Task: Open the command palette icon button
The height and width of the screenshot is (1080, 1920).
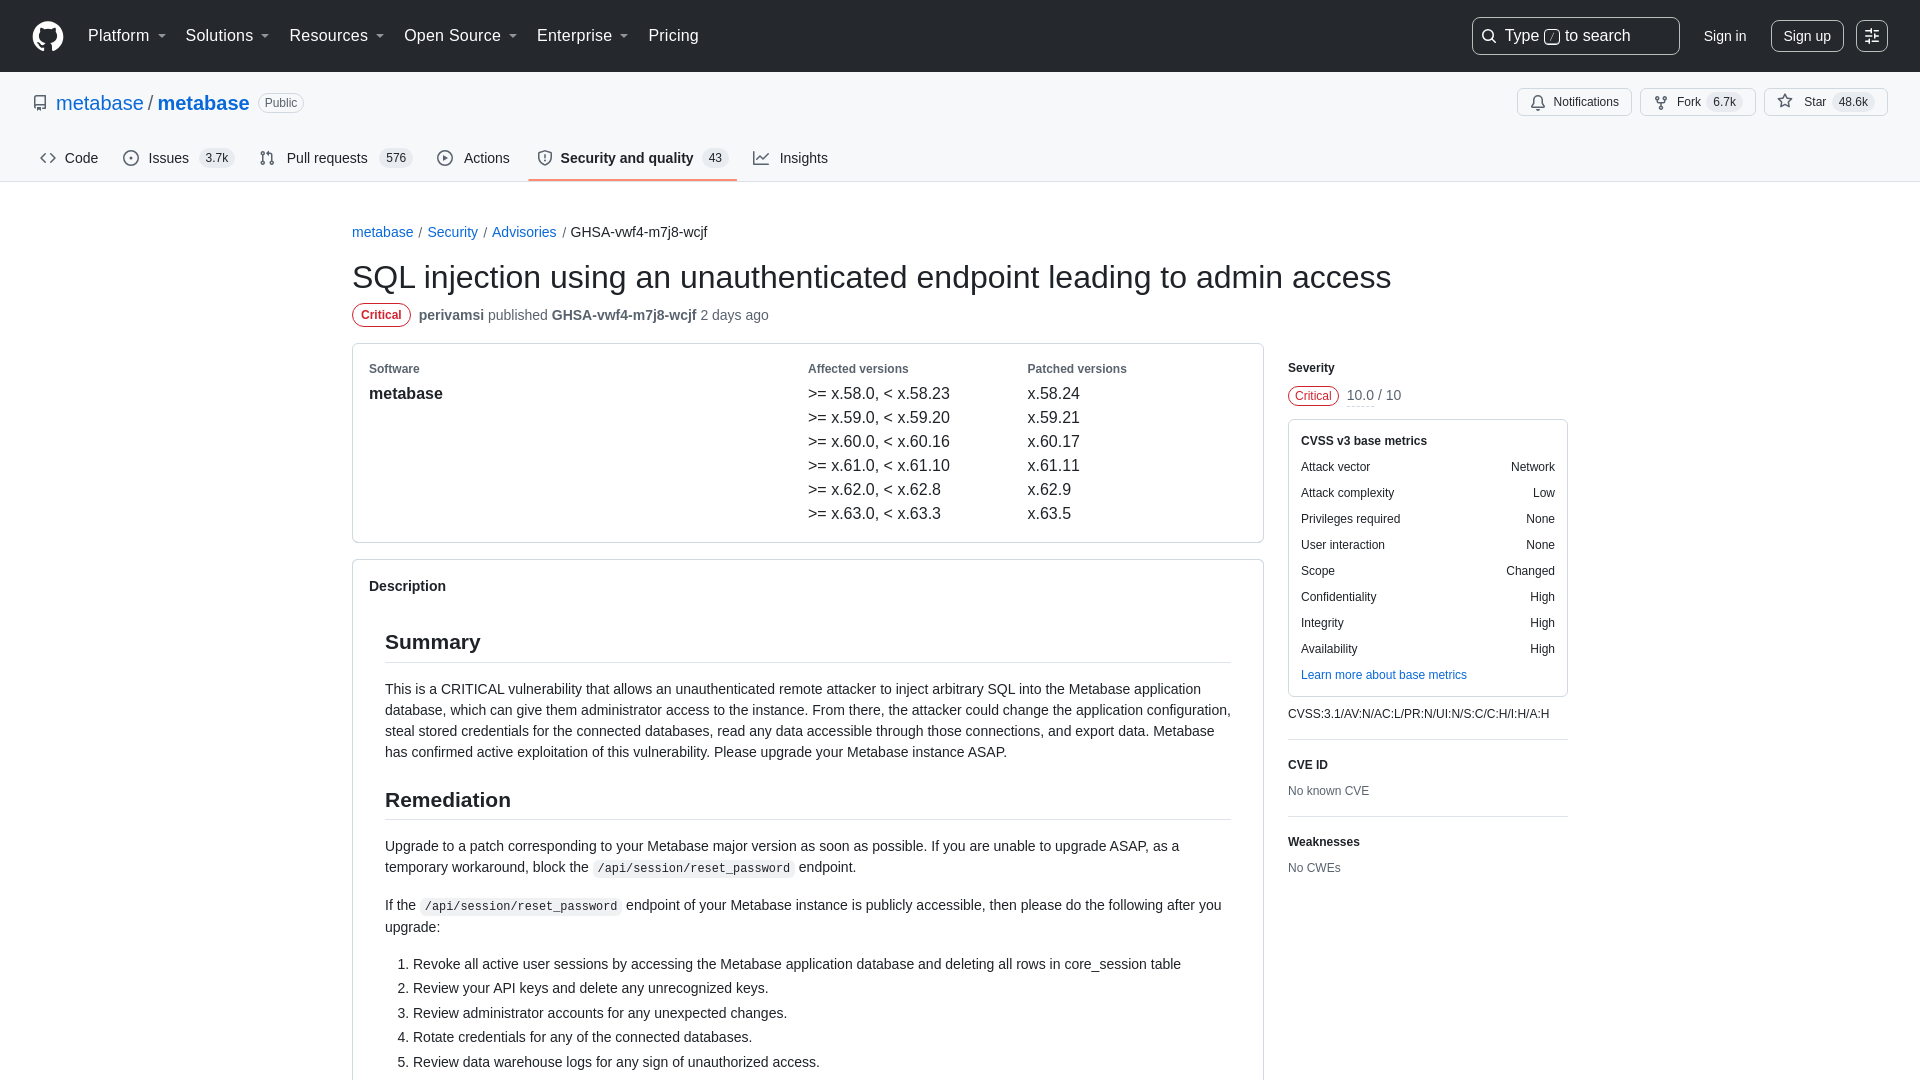Action: point(1872,36)
